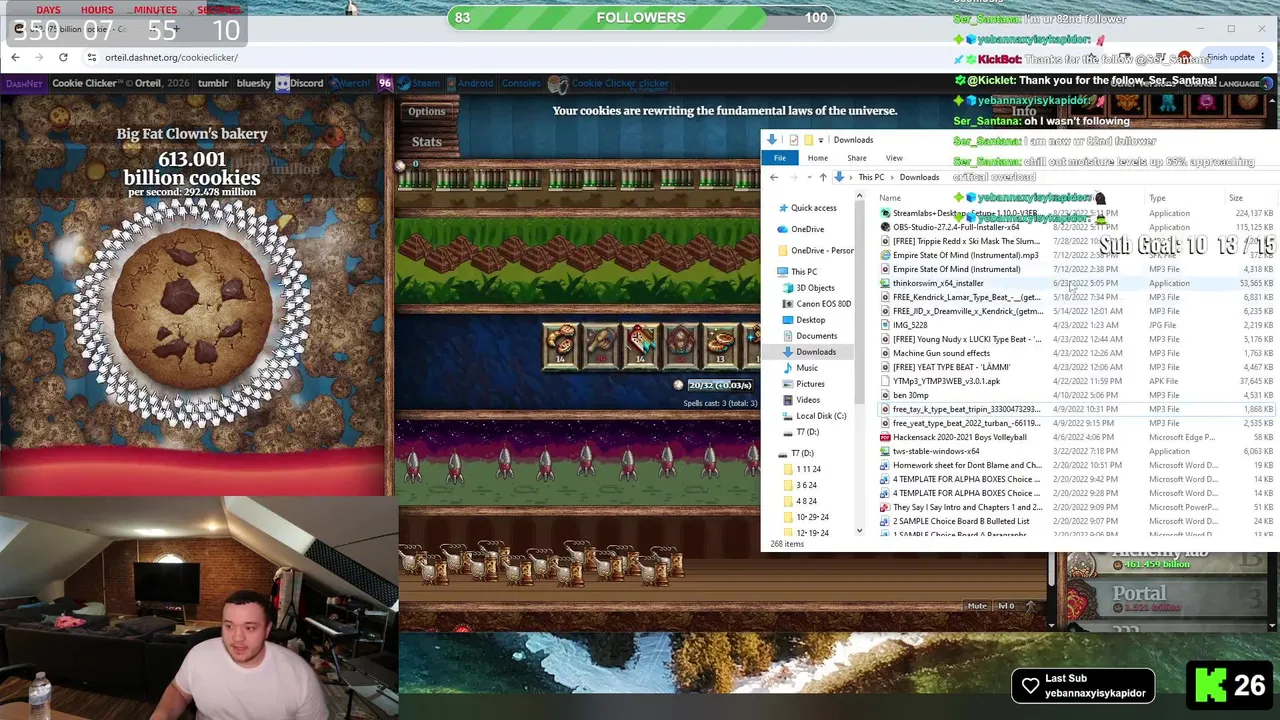Open the Options menu in Cookie Clicker
The height and width of the screenshot is (720, 1280).
click(426, 111)
